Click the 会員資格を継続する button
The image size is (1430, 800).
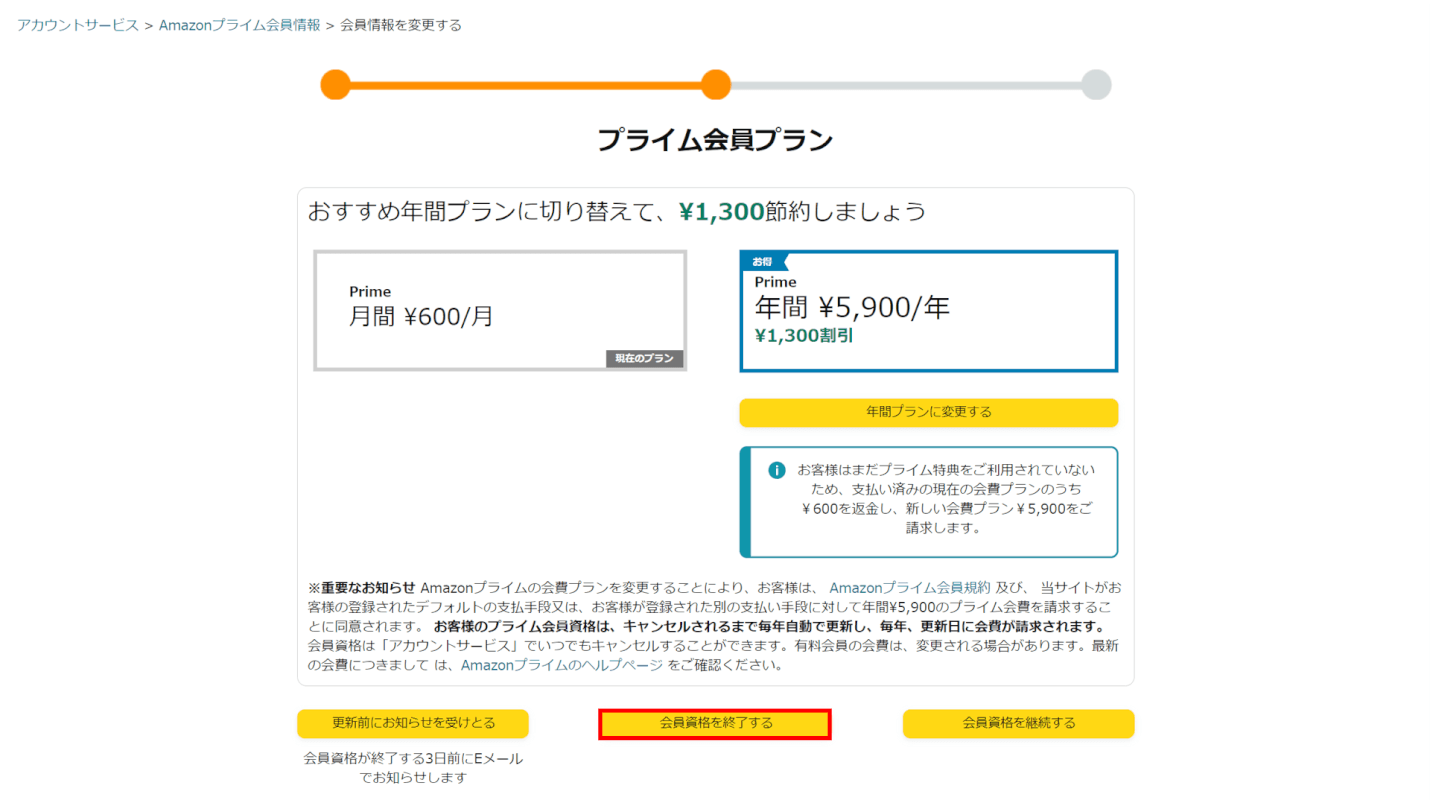click(x=1018, y=723)
